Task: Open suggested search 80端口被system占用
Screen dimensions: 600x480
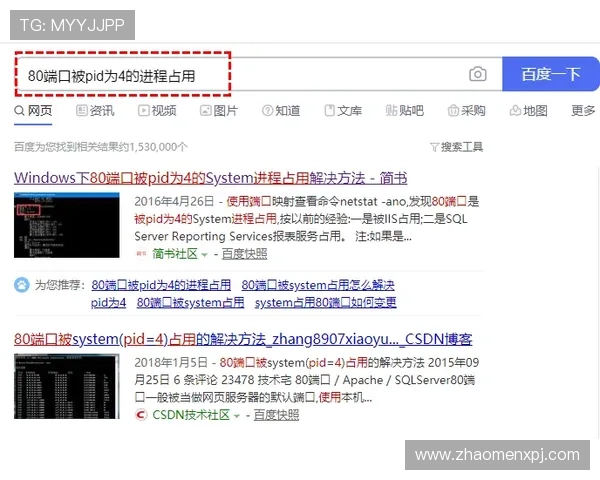Action: tap(191, 303)
